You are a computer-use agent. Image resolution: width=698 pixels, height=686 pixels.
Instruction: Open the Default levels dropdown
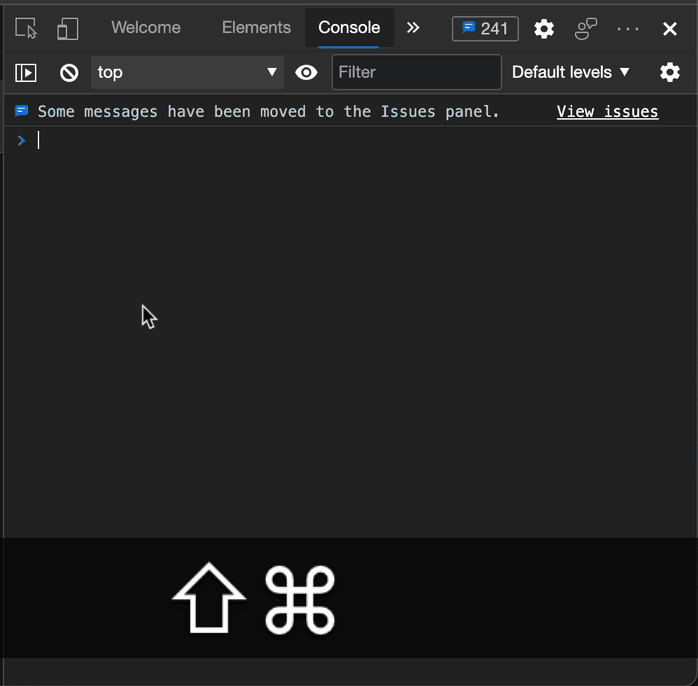click(571, 72)
